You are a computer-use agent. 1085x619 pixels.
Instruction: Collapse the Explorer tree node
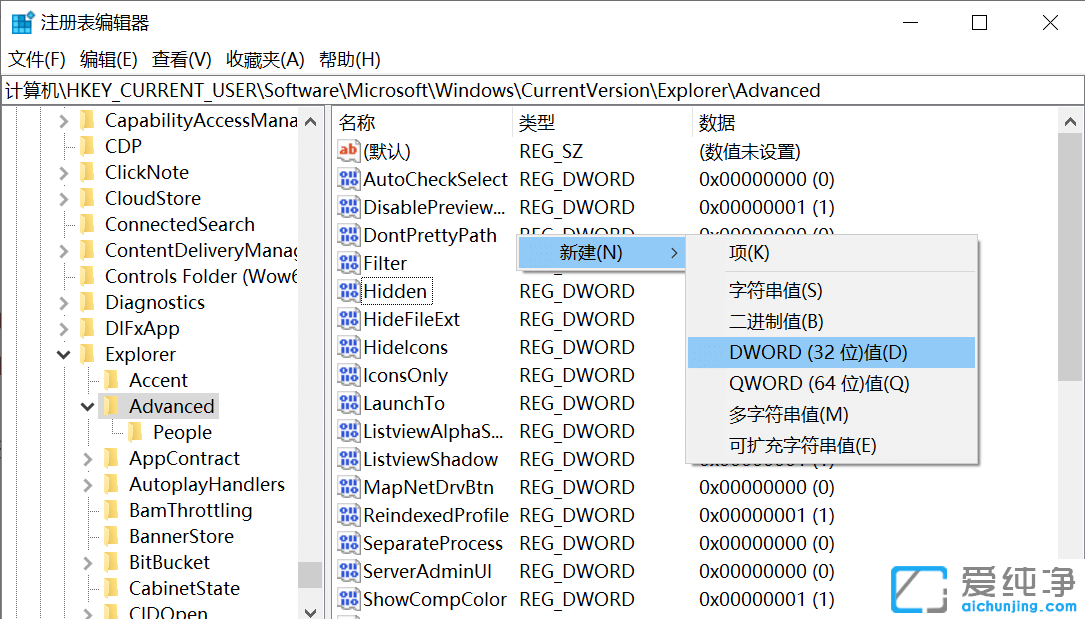[x=63, y=354]
